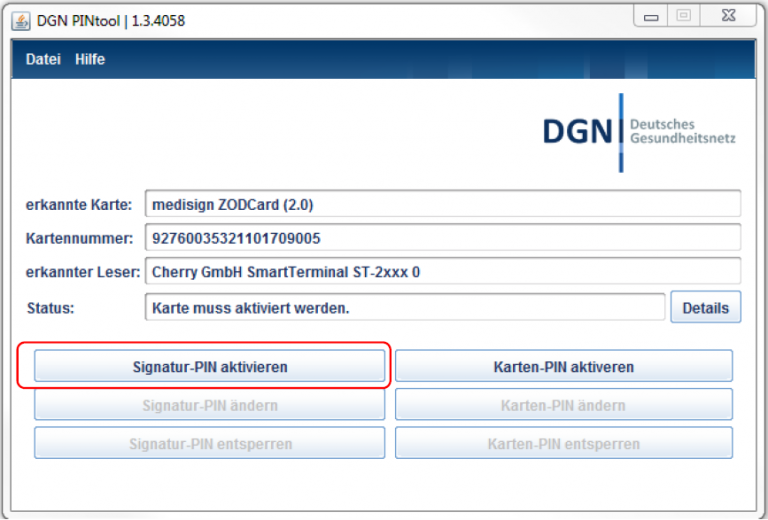
Task: Click the erkannter Leser field
Action: (x=443, y=271)
